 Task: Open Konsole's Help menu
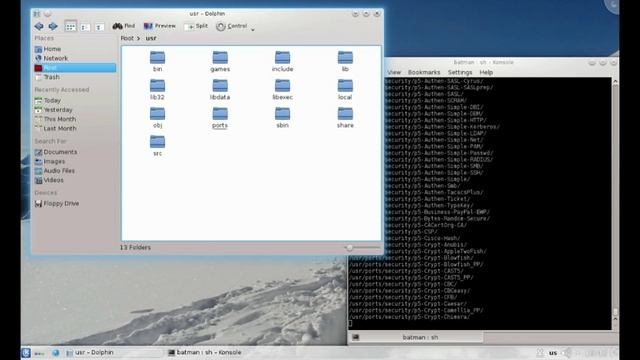(486, 72)
